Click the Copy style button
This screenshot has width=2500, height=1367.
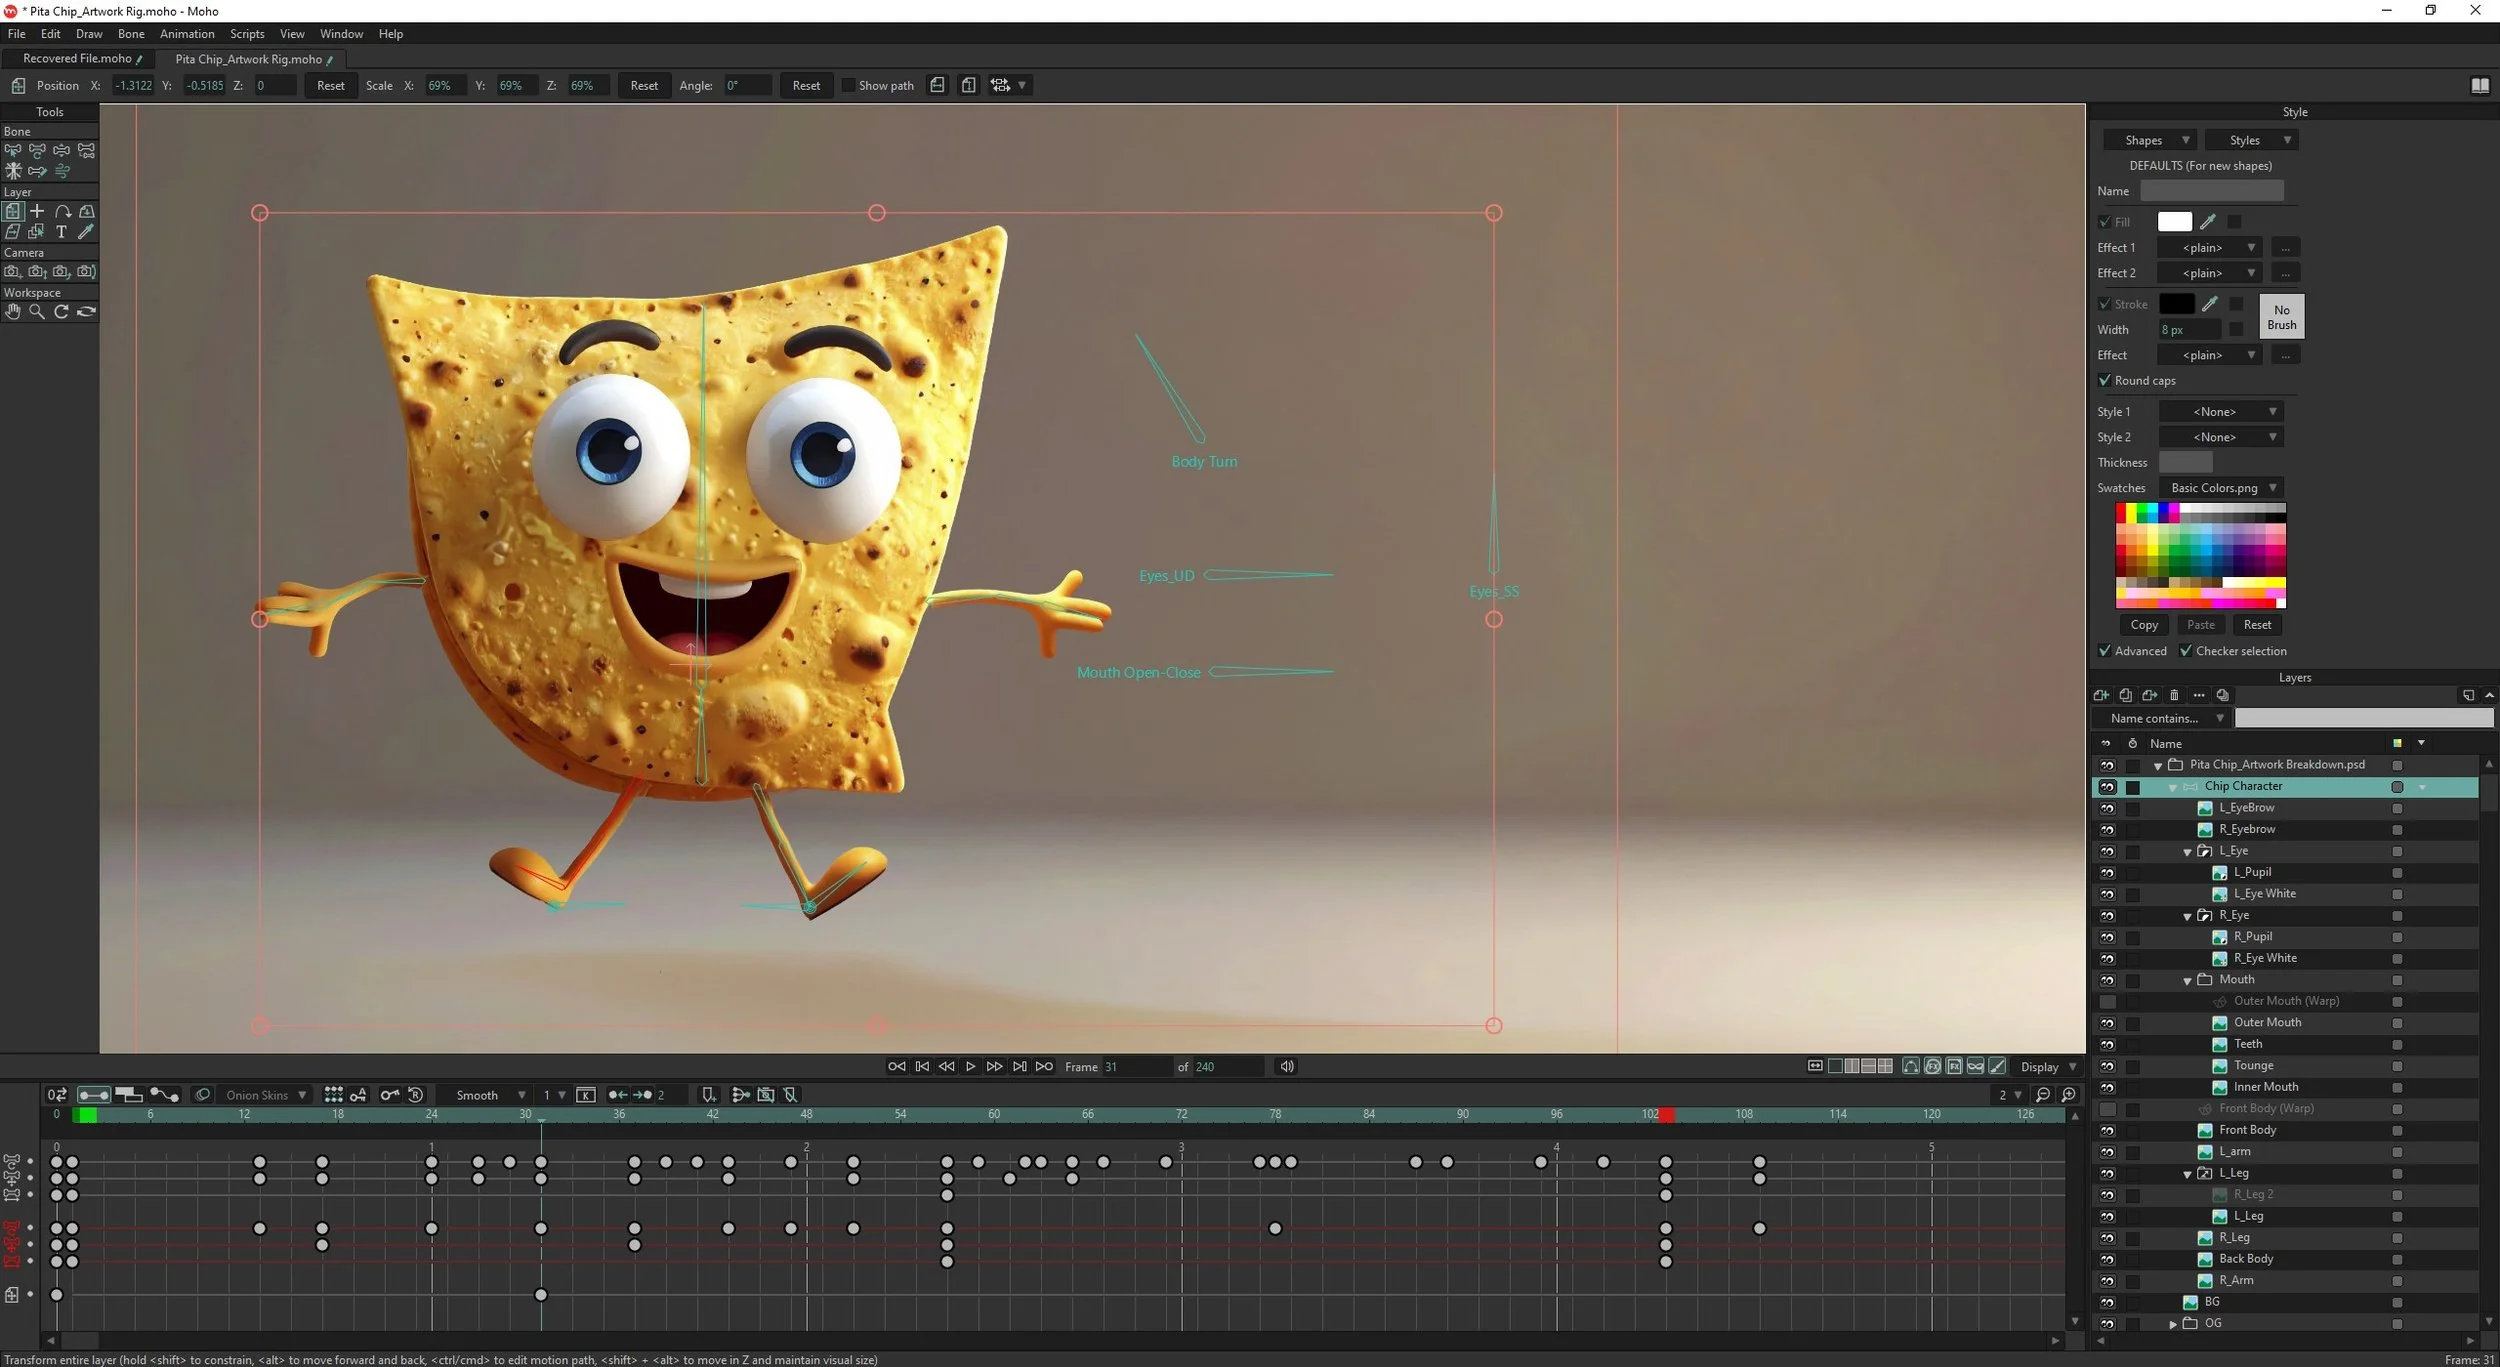click(x=2144, y=625)
